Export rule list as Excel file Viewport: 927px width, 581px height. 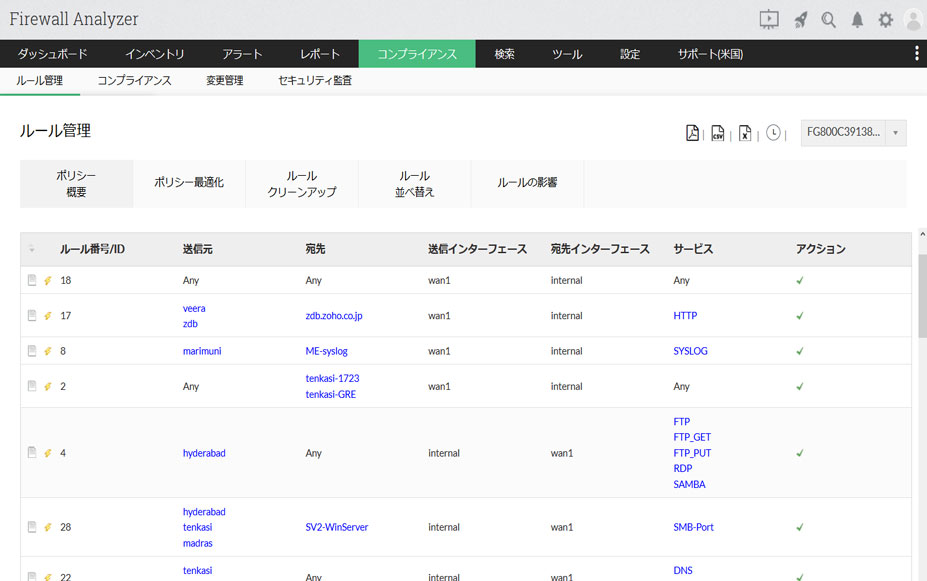tap(745, 133)
